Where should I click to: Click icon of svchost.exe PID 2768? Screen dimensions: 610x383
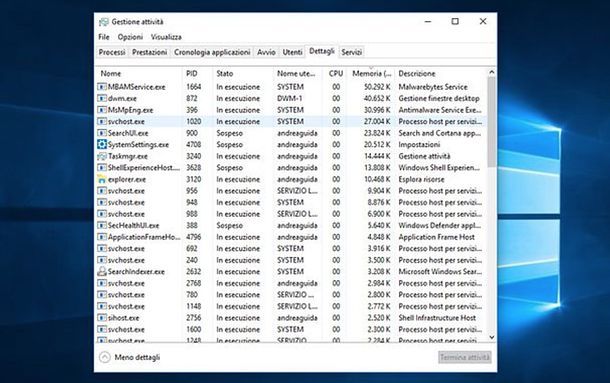[x=102, y=283]
